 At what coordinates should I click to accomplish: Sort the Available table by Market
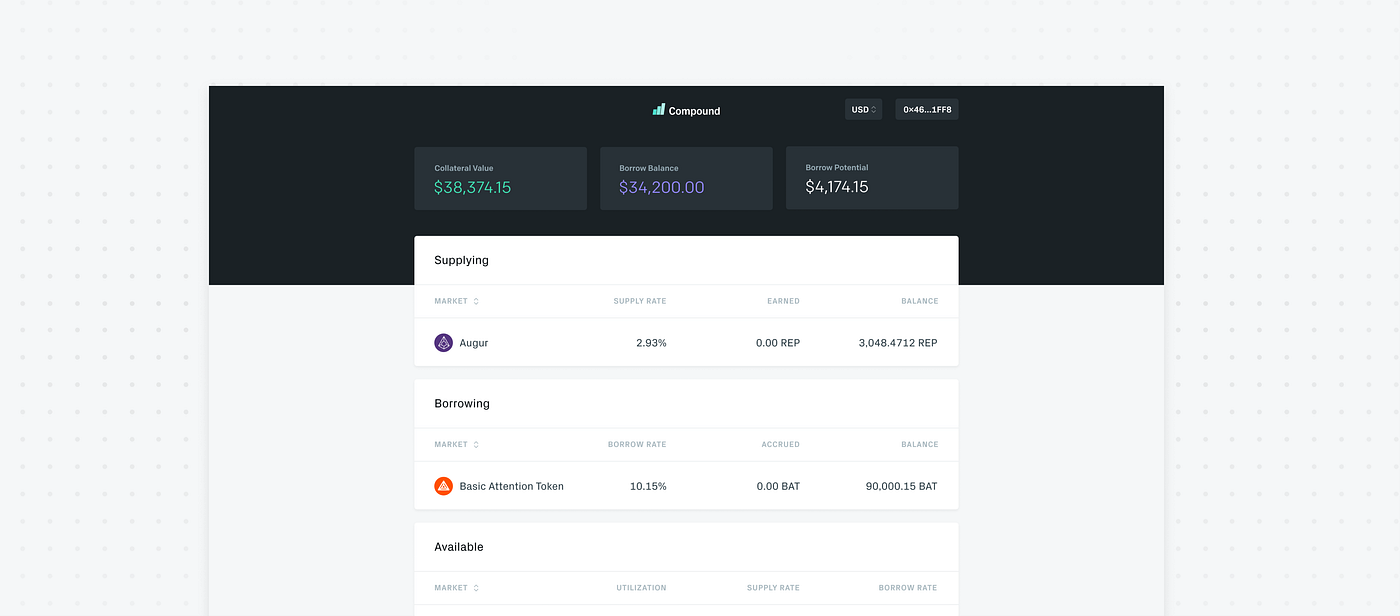(x=456, y=588)
